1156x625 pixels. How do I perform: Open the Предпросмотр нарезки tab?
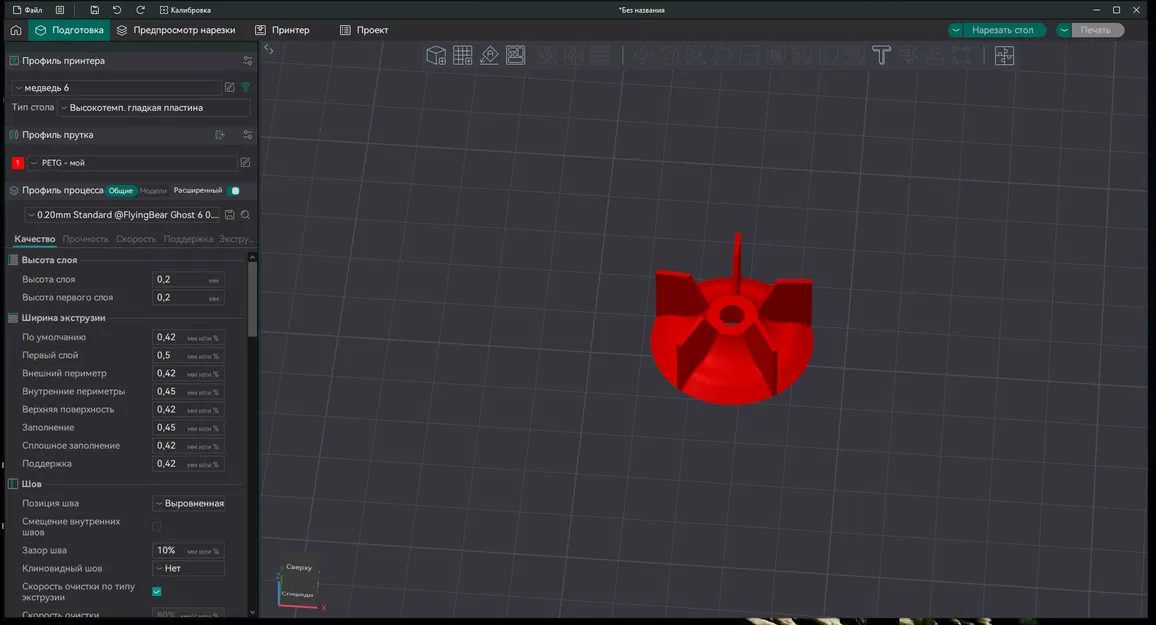pyautogui.click(x=175, y=30)
